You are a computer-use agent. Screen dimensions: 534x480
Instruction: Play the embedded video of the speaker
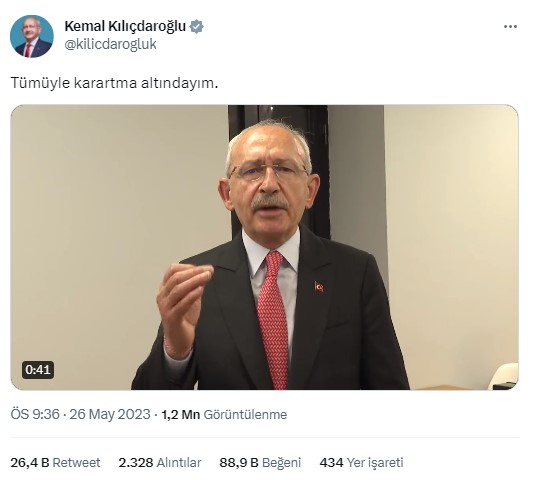pos(265,247)
